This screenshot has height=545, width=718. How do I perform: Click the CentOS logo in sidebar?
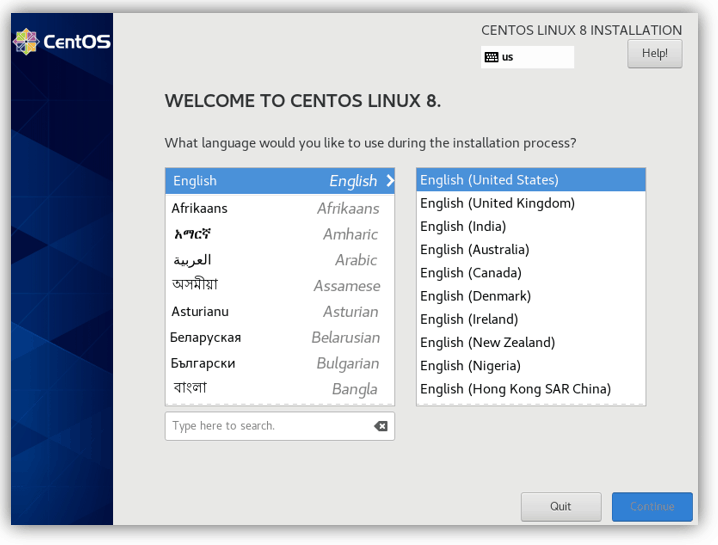[62, 42]
